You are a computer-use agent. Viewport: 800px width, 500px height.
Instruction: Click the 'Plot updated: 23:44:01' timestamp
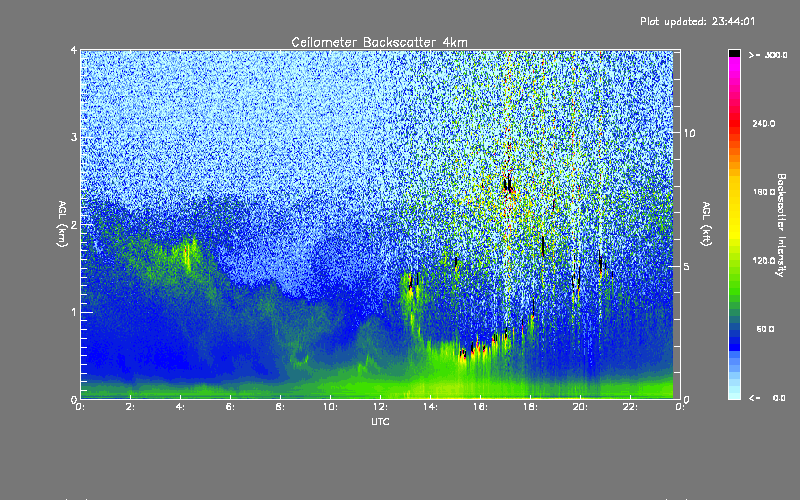(x=697, y=21)
